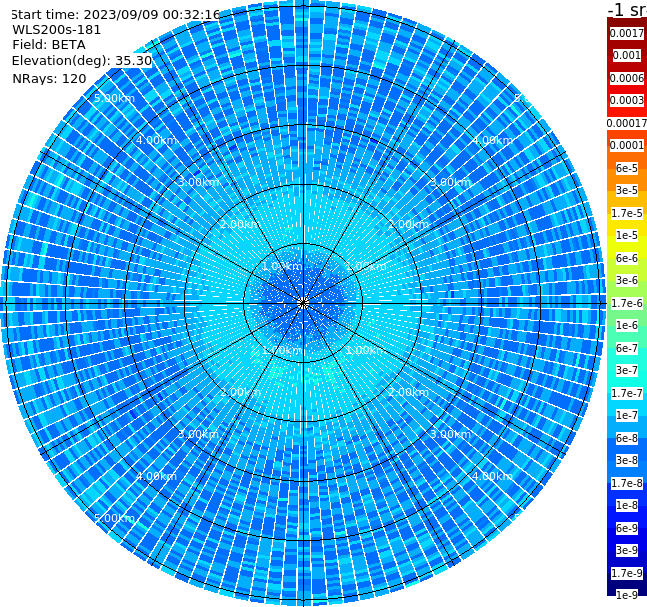Viewport: 647px width, 607px height.
Task: Click the 4.00km label in upper-left quadrant
Action: tap(156, 140)
